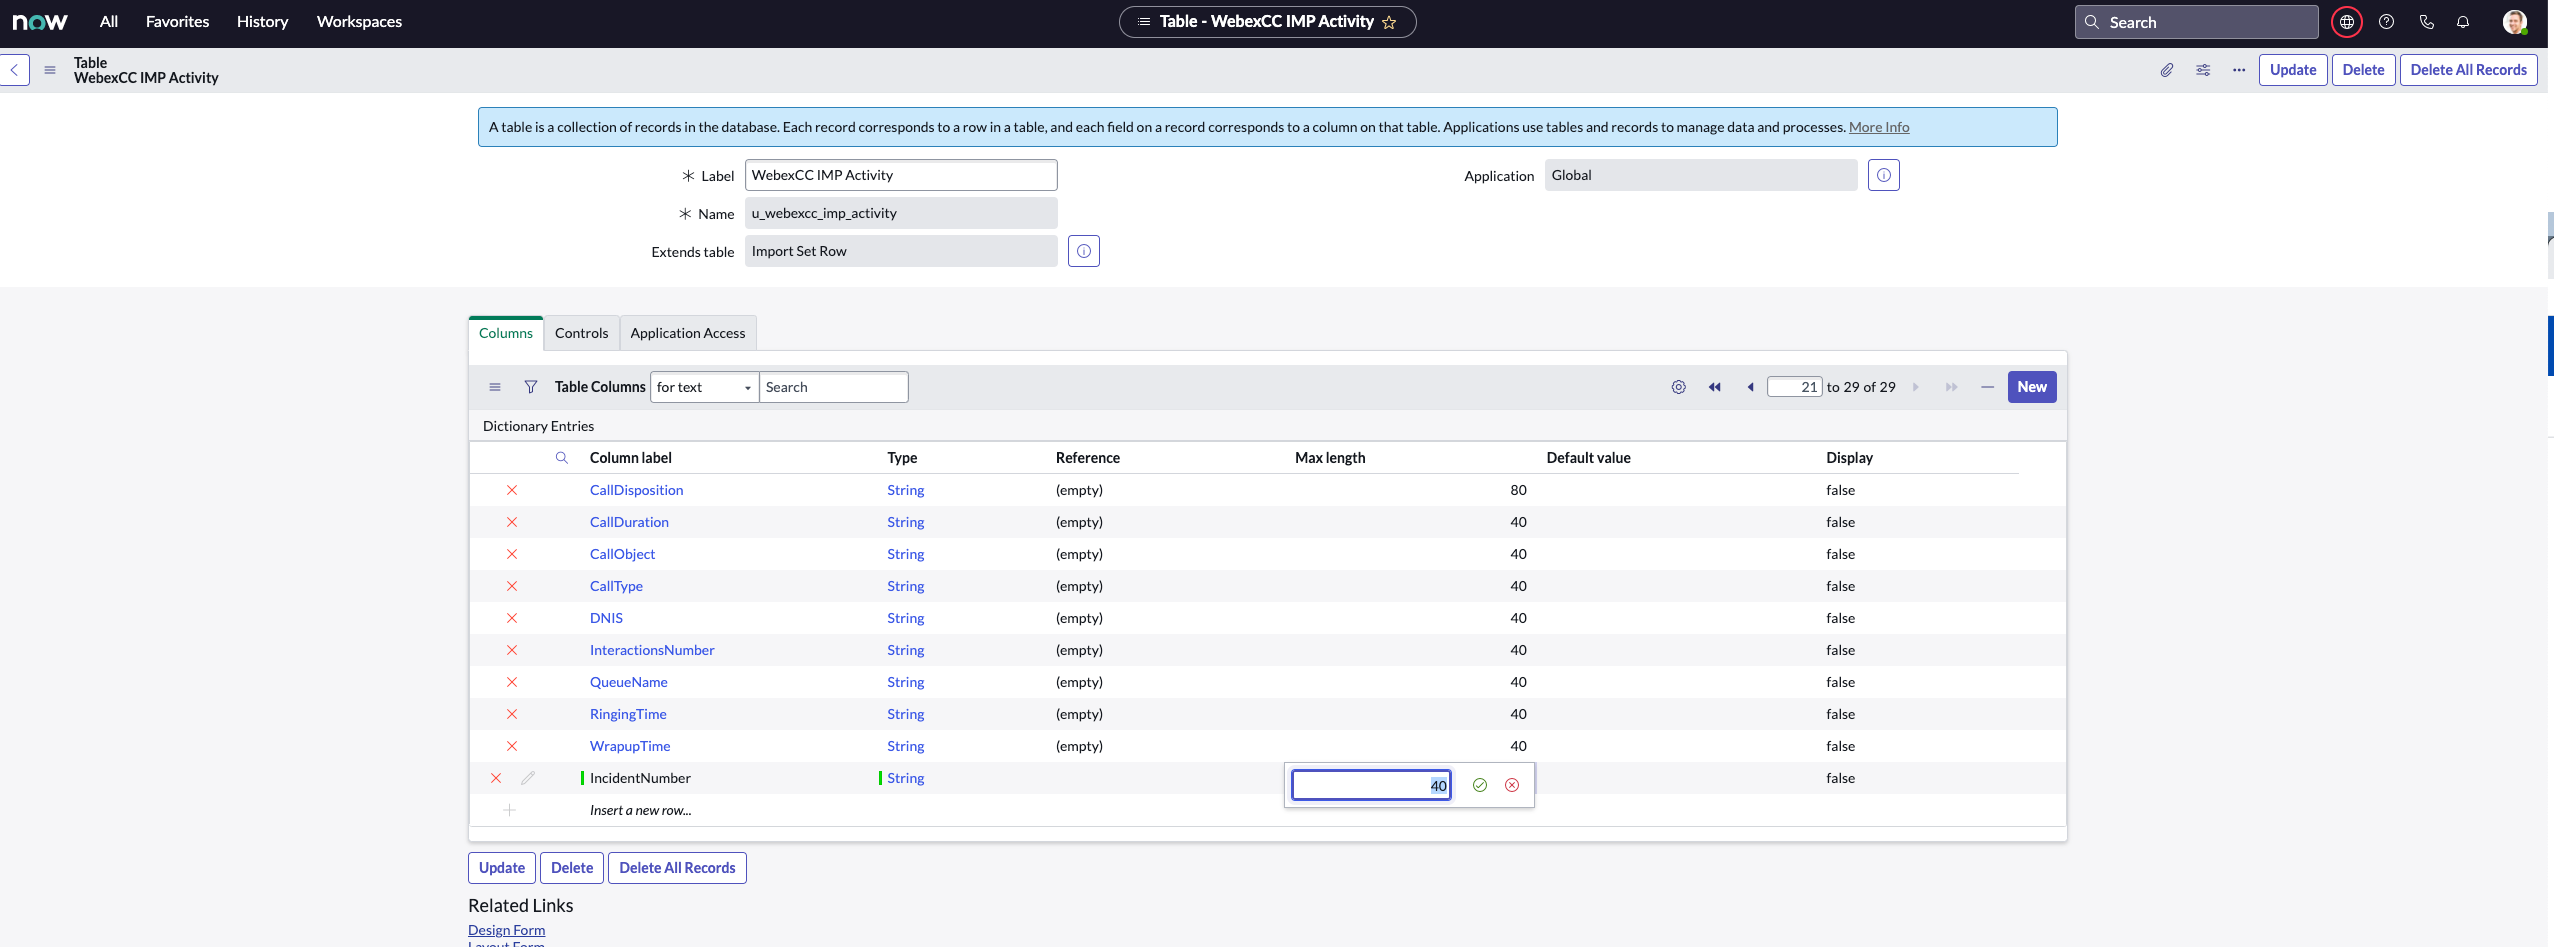Go back using the left chevron
The image size is (2554, 947).
pyautogui.click(x=14, y=70)
